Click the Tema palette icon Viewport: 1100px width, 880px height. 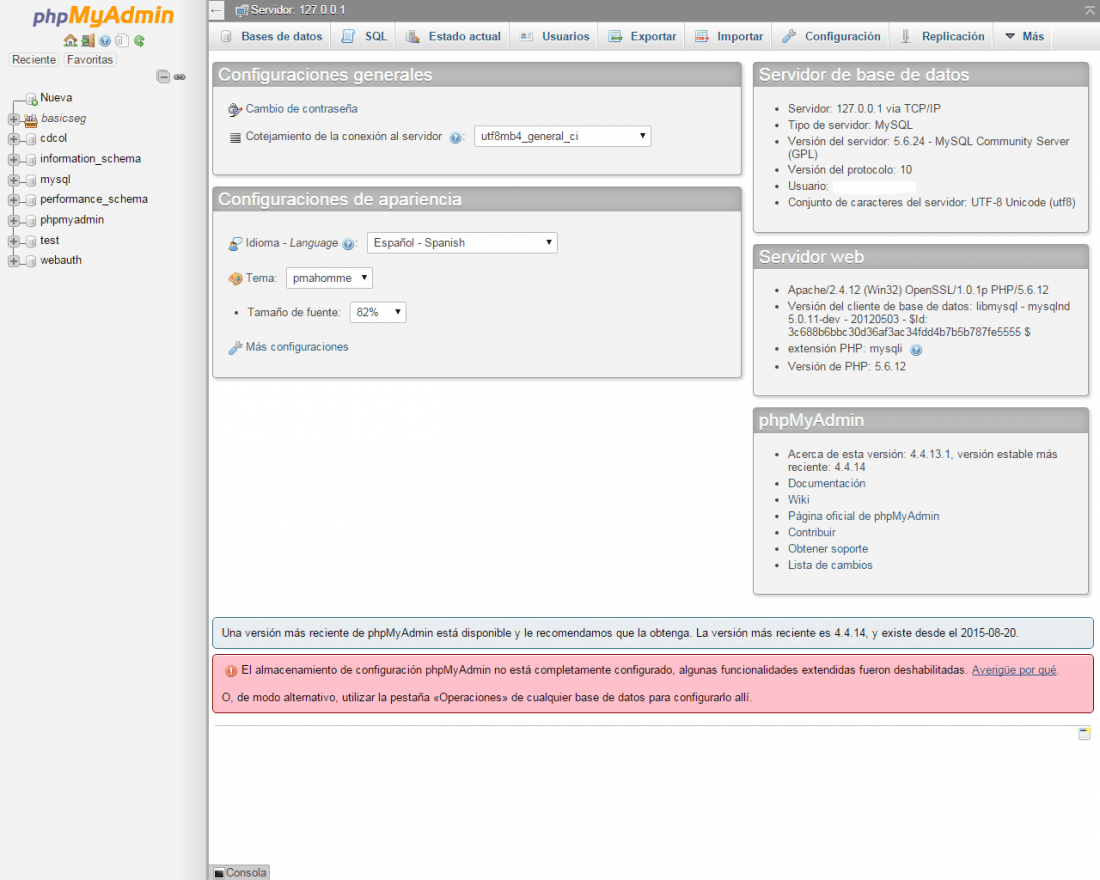point(235,279)
